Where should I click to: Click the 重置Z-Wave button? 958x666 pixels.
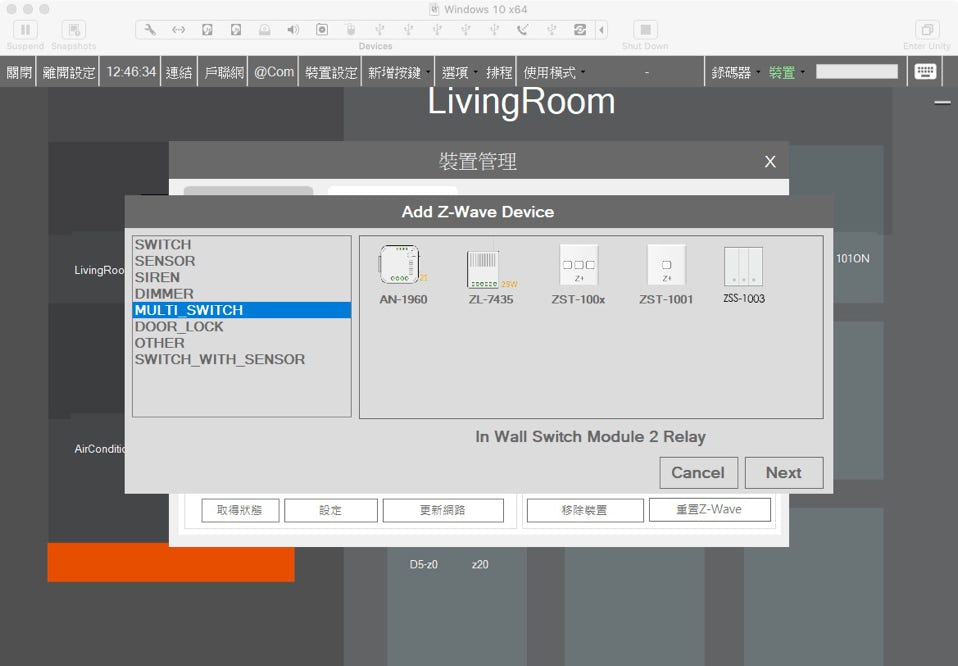click(709, 510)
